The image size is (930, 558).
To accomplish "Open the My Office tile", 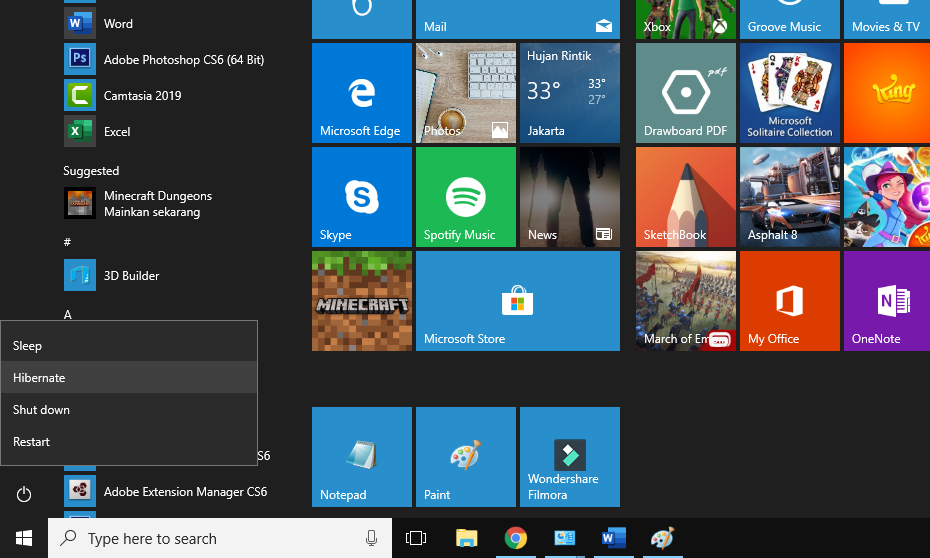I will 789,301.
